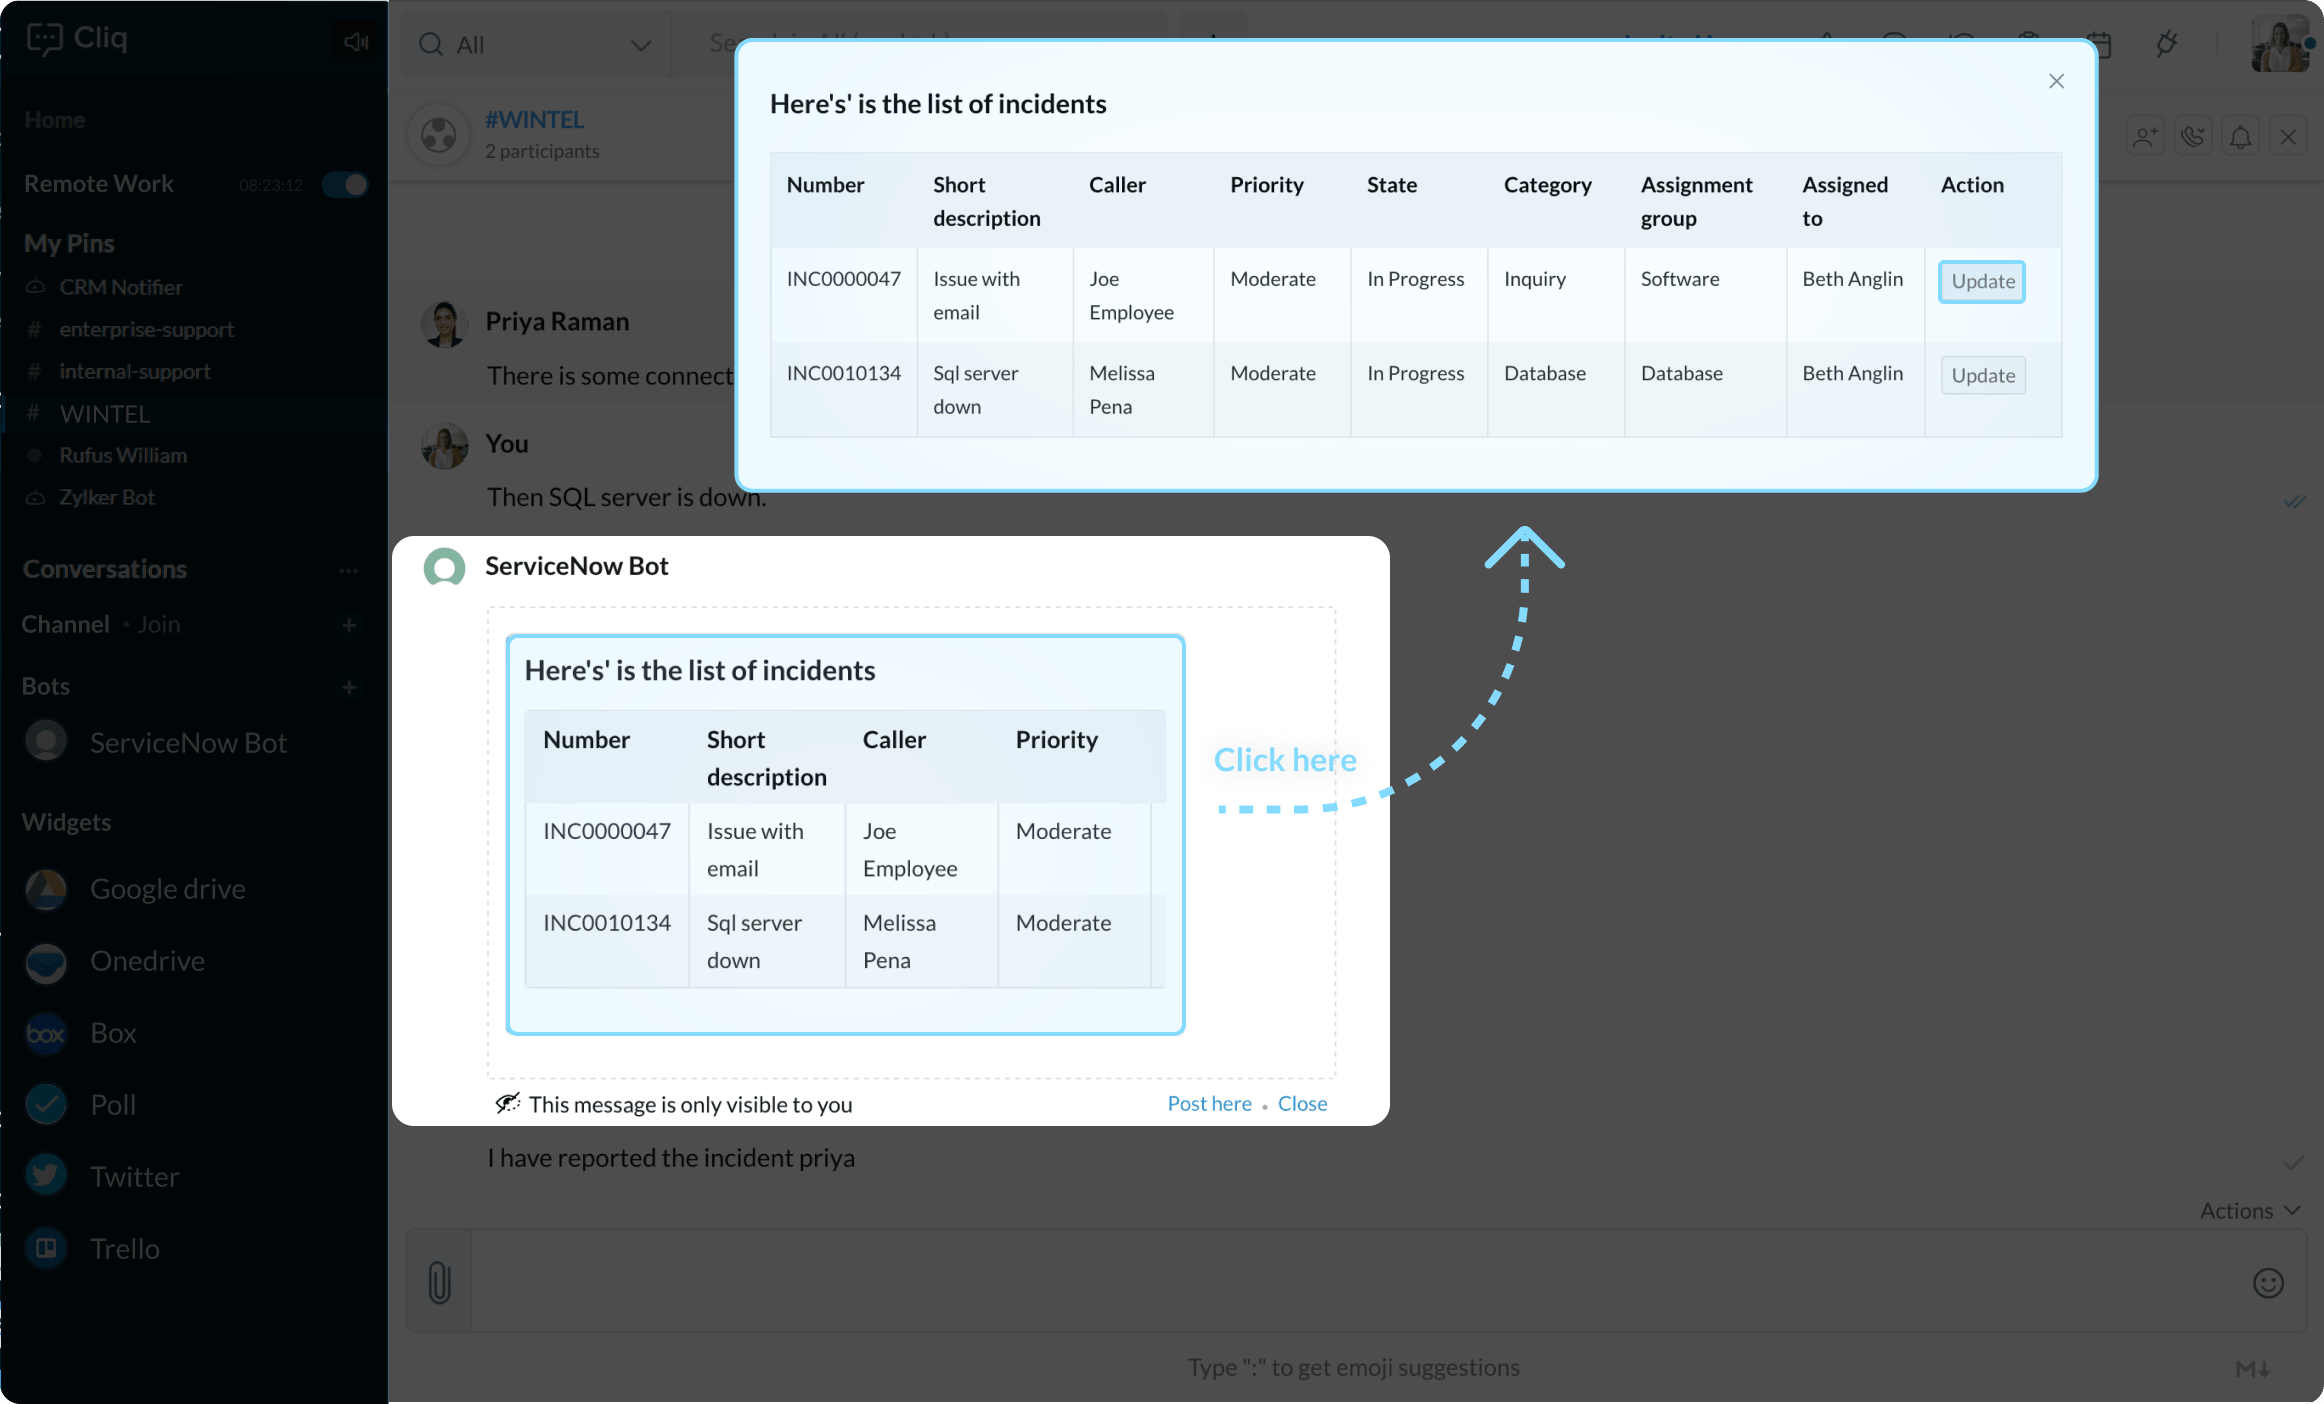Click the Widgets section header
This screenshot has width=2324, height=1404.
point(66,822)
